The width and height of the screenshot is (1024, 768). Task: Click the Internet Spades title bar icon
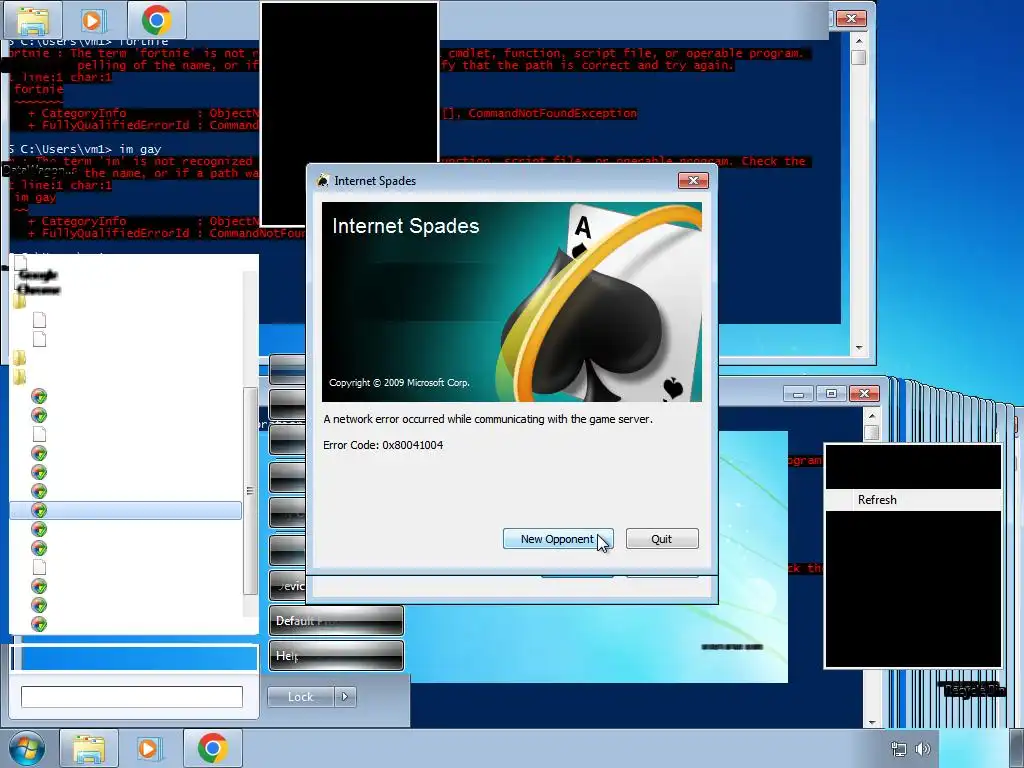tap(323, 180)
